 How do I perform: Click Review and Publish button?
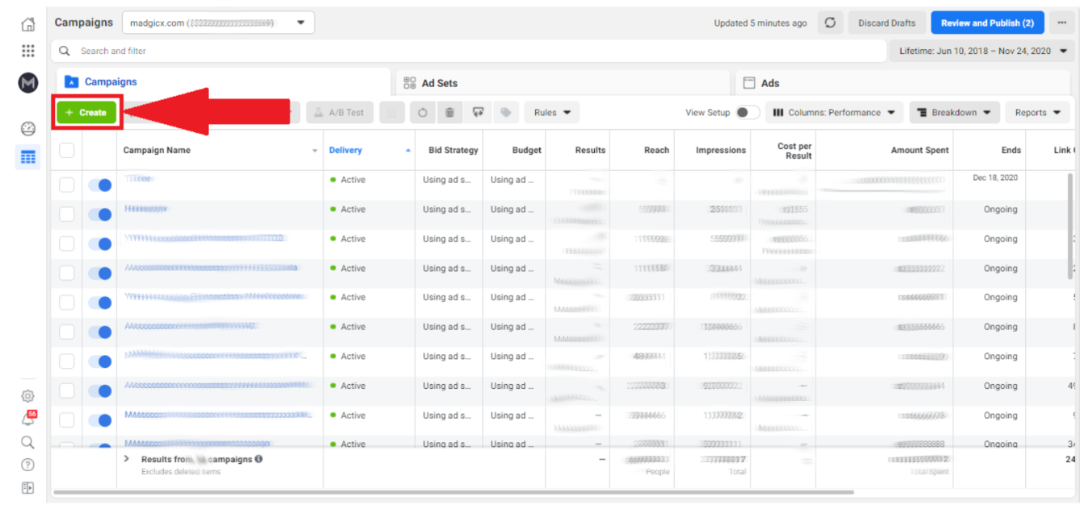pyautogui.click(x=987, y=23)
